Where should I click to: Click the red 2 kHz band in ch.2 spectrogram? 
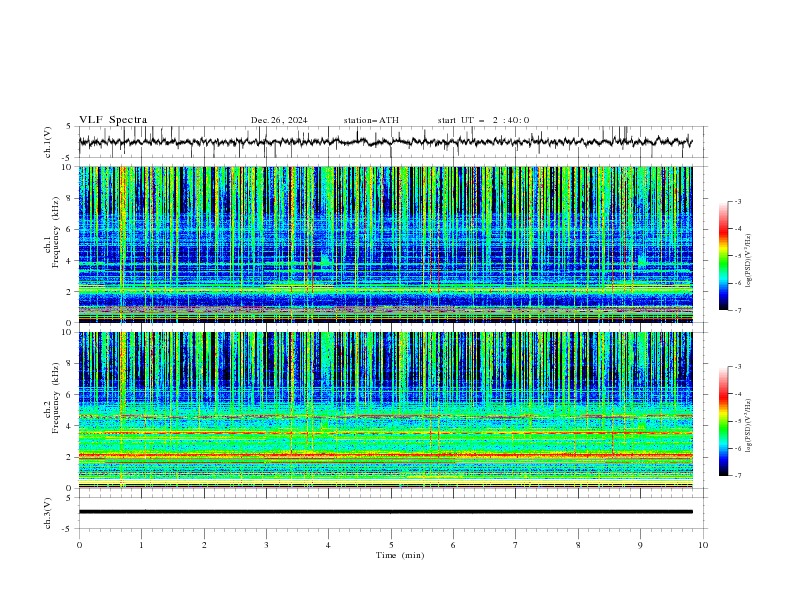[x=385, y=455]
